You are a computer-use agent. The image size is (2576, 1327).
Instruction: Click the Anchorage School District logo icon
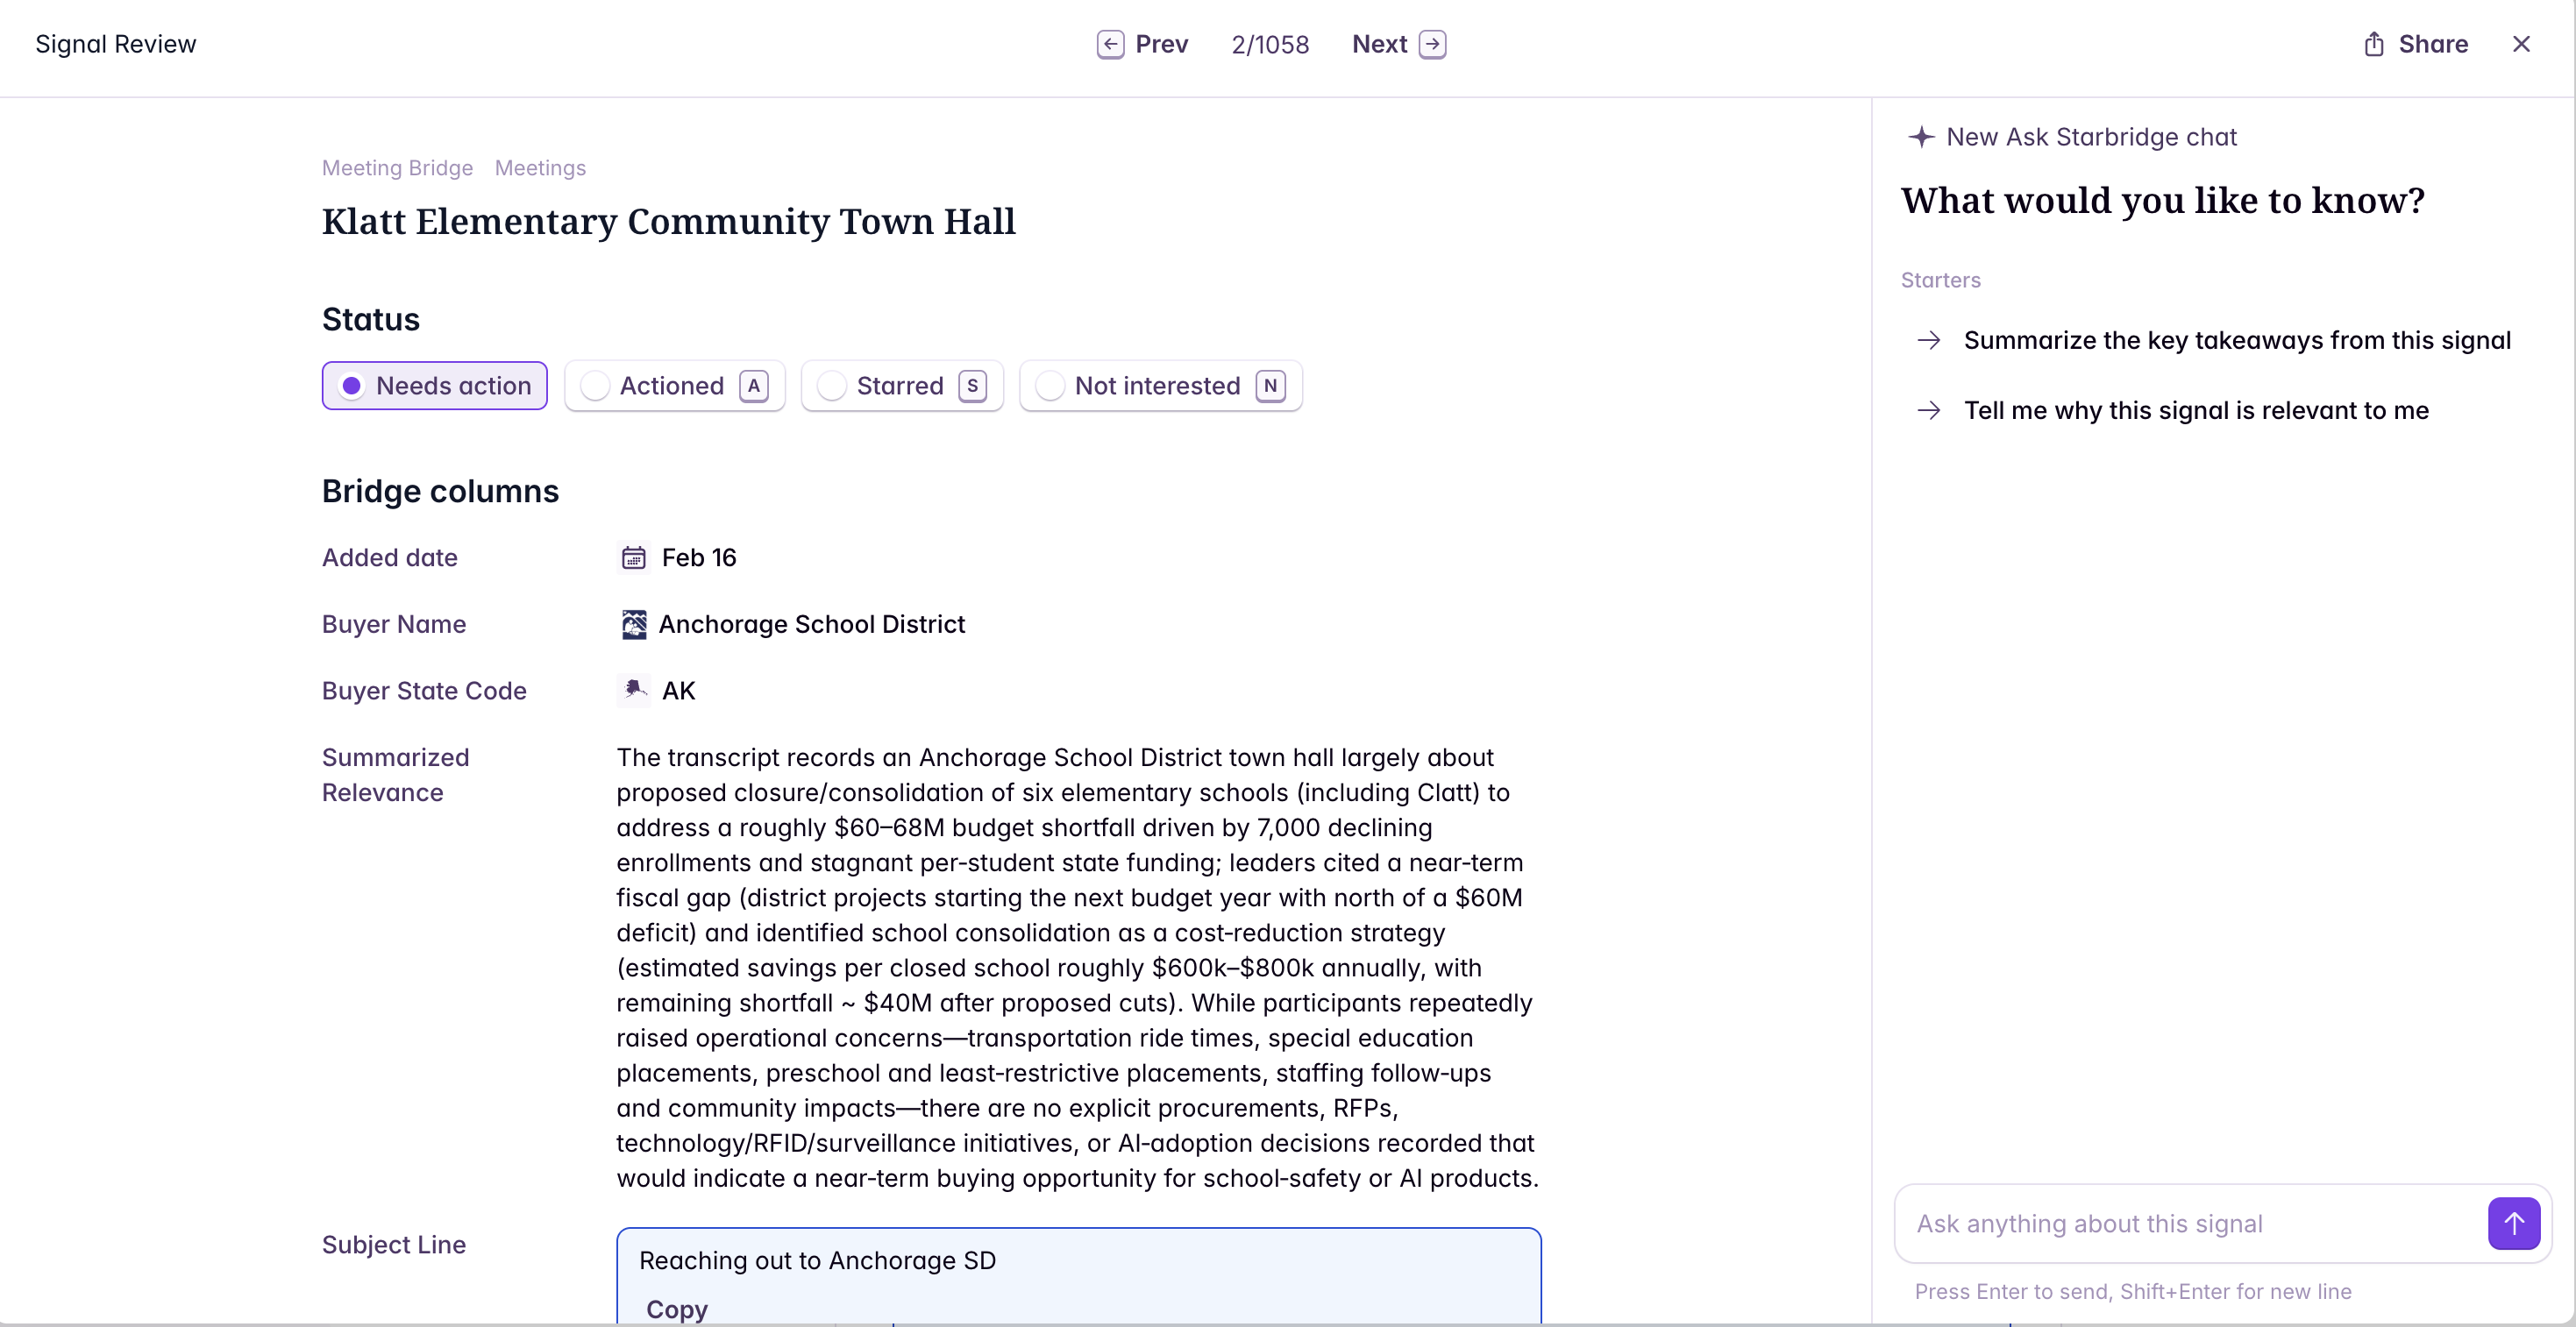pos(633,624)
